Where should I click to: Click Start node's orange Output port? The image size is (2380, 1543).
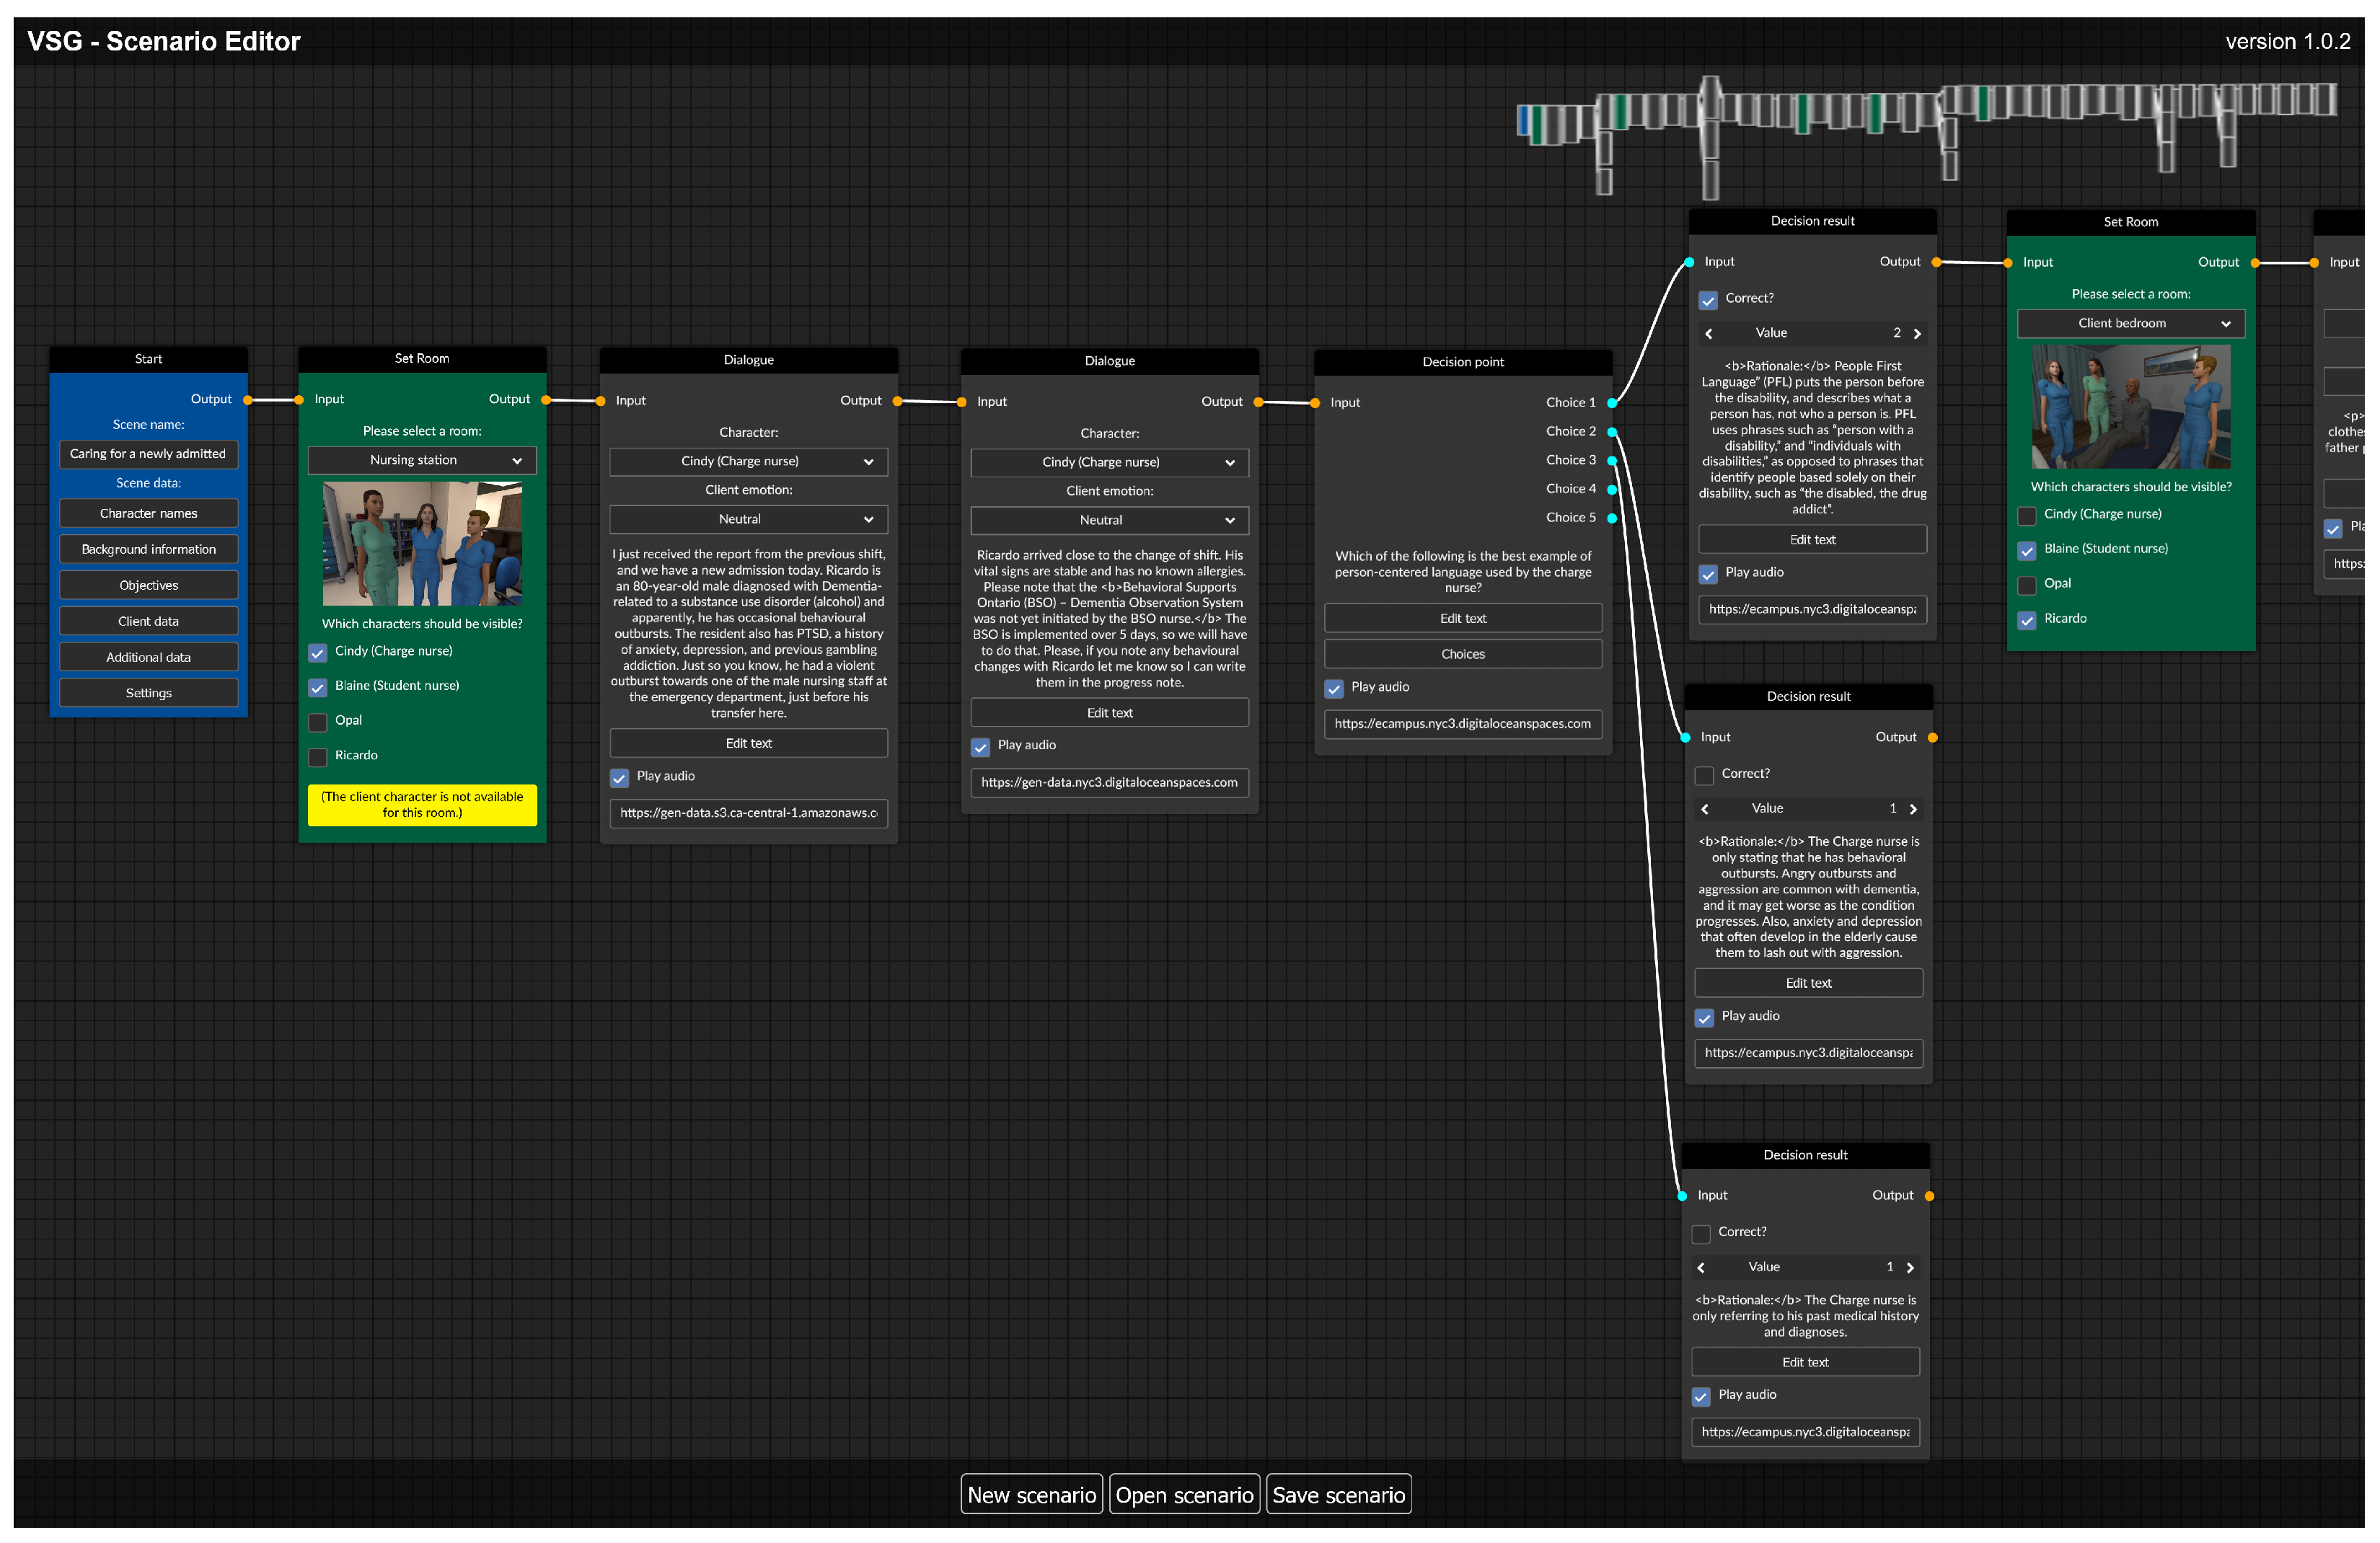(x=248, y=400)
